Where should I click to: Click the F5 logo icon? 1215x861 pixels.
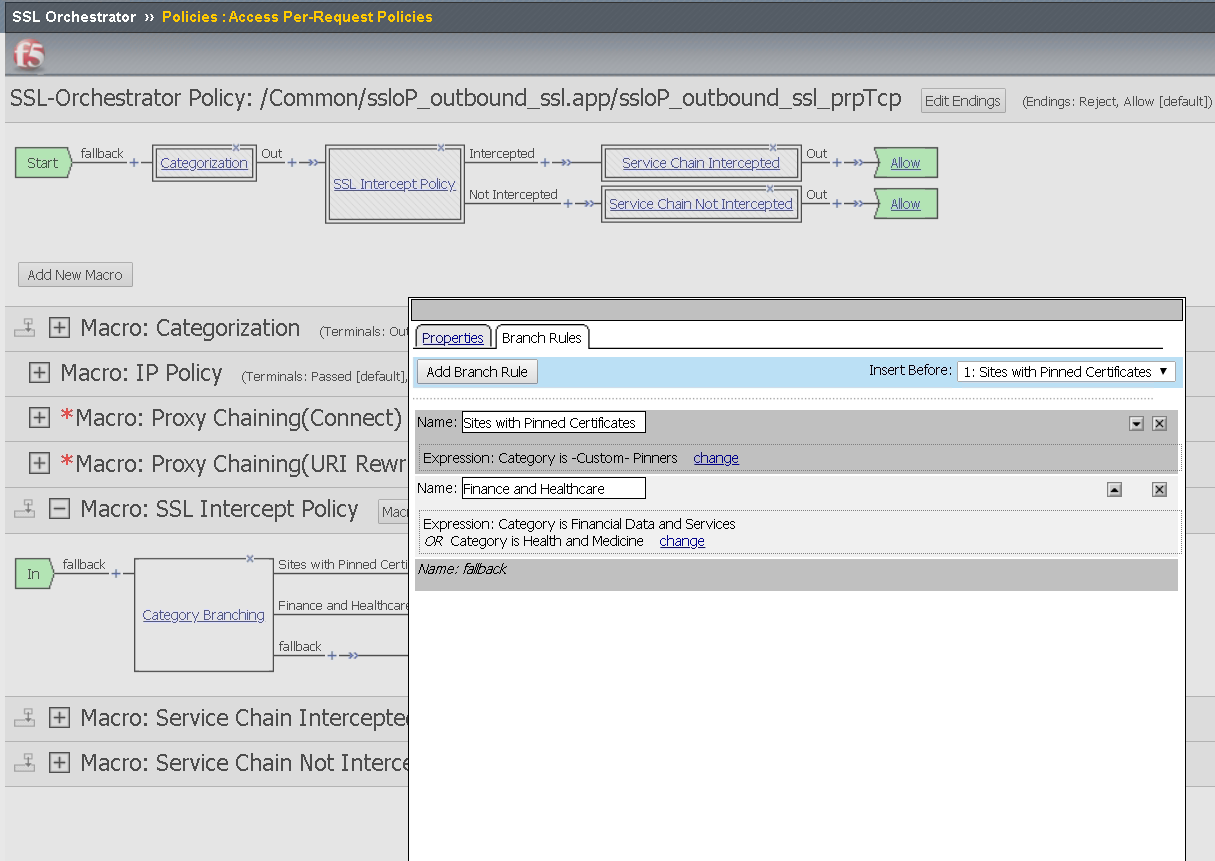tap(30, 55)
